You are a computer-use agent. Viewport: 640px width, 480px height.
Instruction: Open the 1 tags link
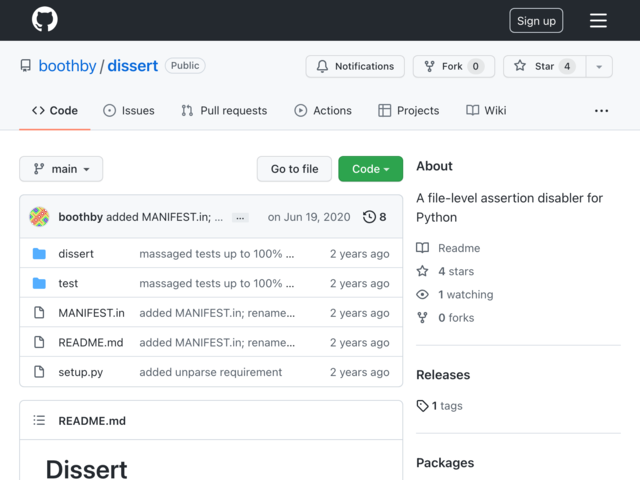(440, 406)
